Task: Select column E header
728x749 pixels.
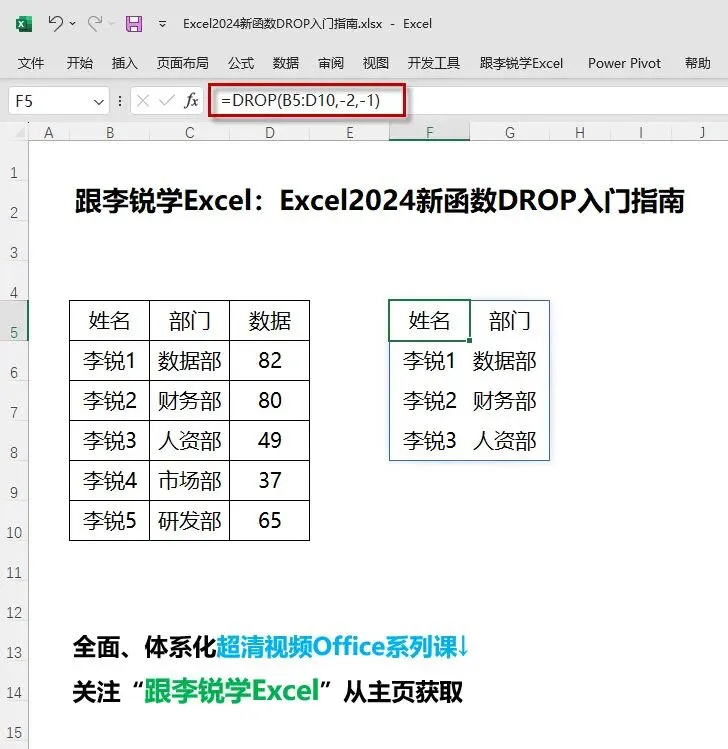Action: coord(350,132)
